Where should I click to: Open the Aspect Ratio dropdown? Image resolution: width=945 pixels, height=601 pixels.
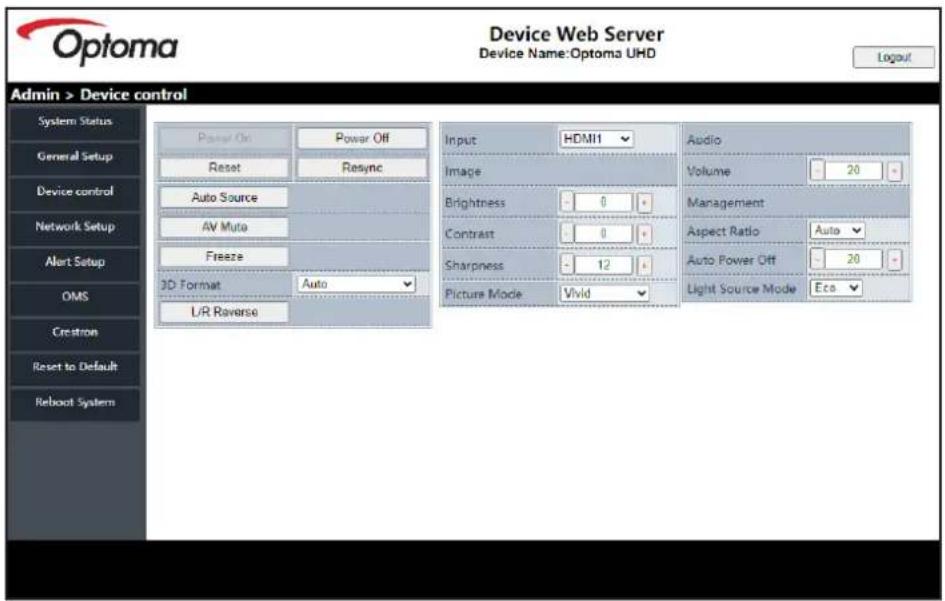point(837,230)
